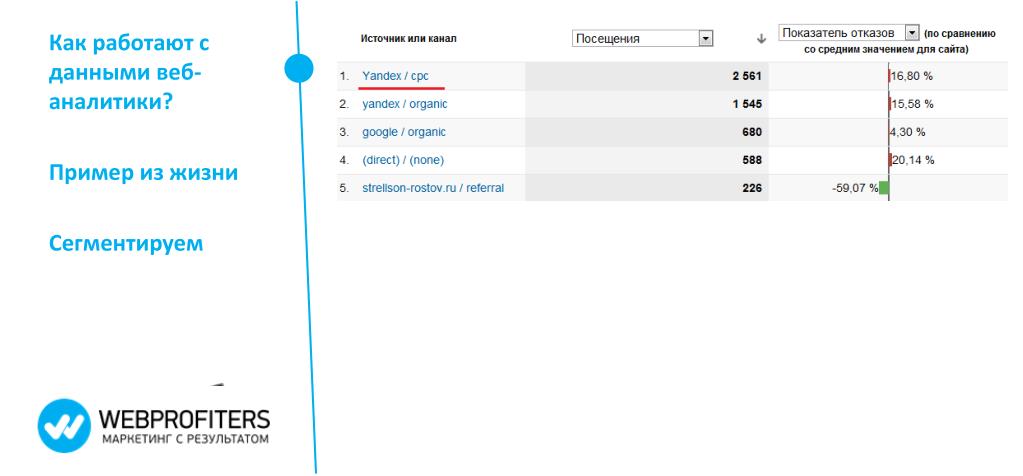Viewport: 1023px width, 476px height.
Task: Click the green comparison bar for strellson-rostov.ru
Action: point(884,188)
